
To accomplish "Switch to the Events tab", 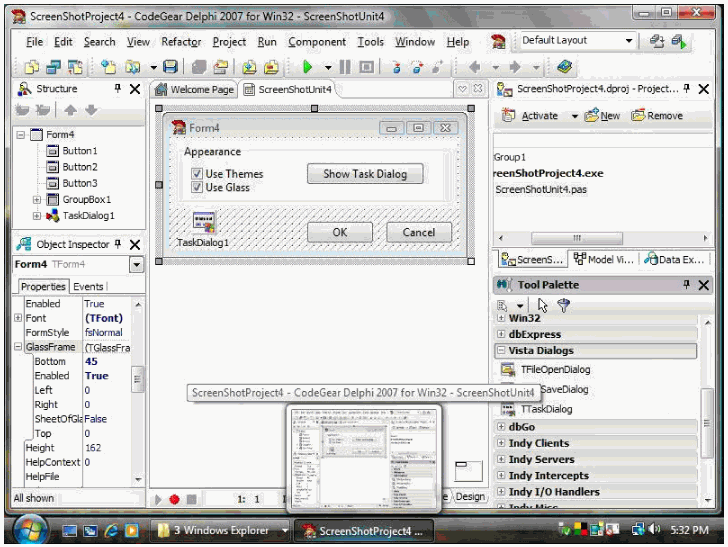I will 89,287.
